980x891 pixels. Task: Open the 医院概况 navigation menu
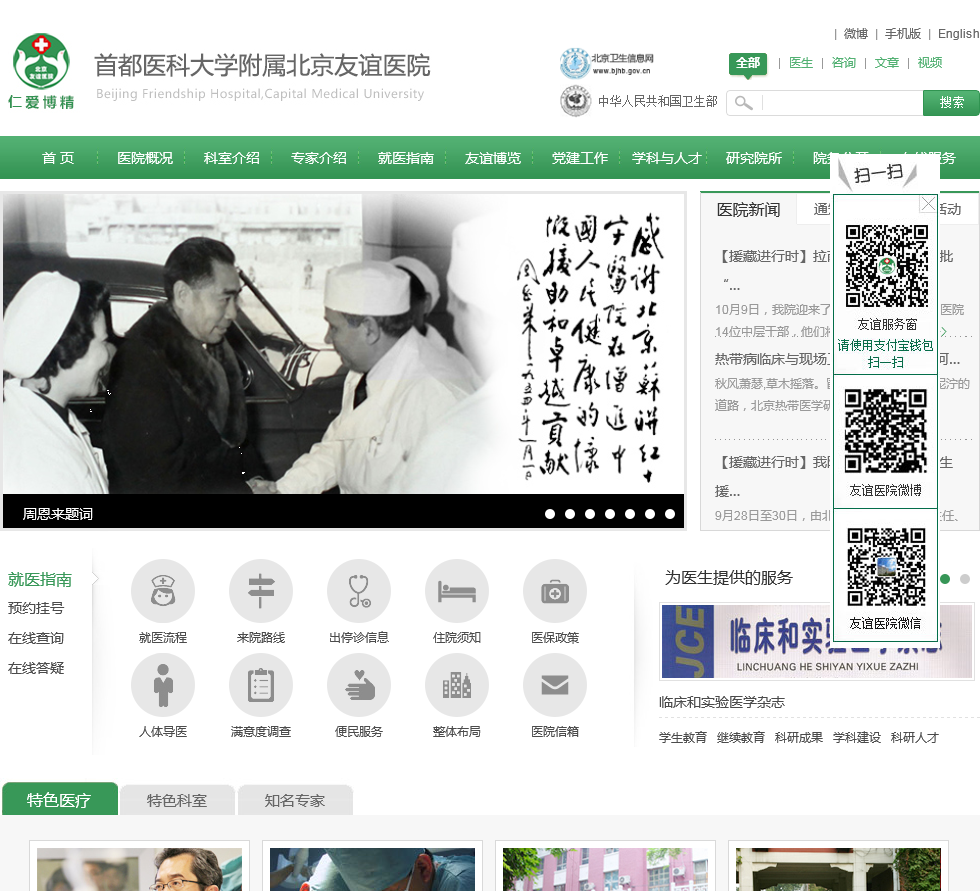point(145,158)
